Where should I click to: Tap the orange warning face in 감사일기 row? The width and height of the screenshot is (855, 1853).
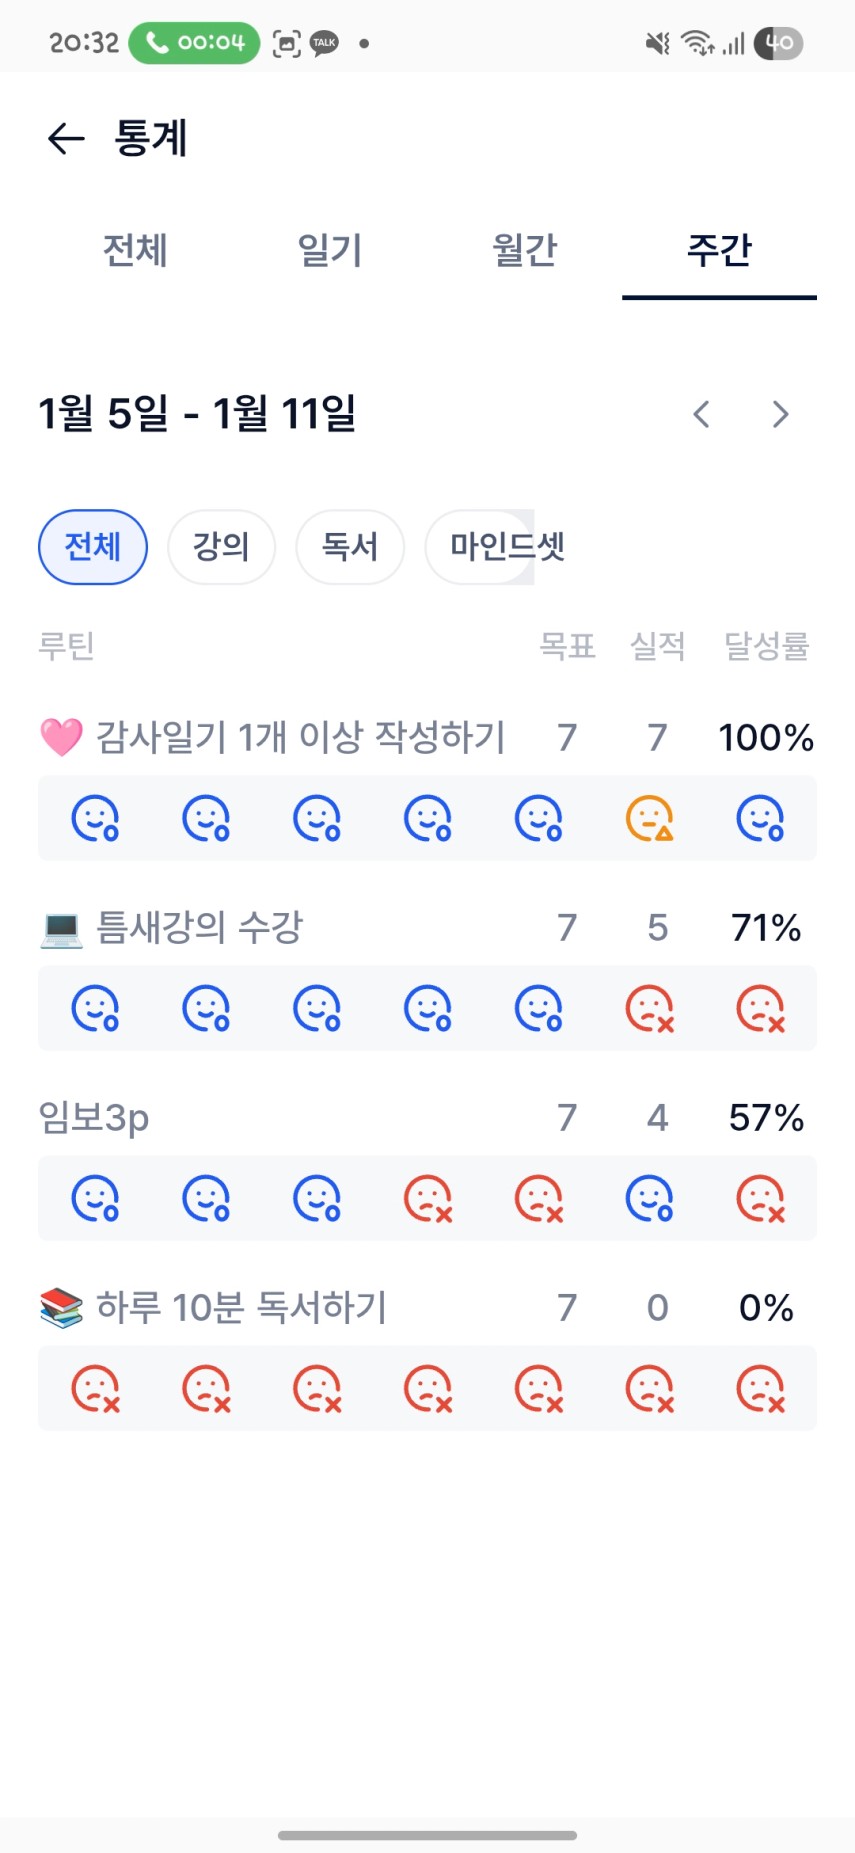tap(649, 818)
